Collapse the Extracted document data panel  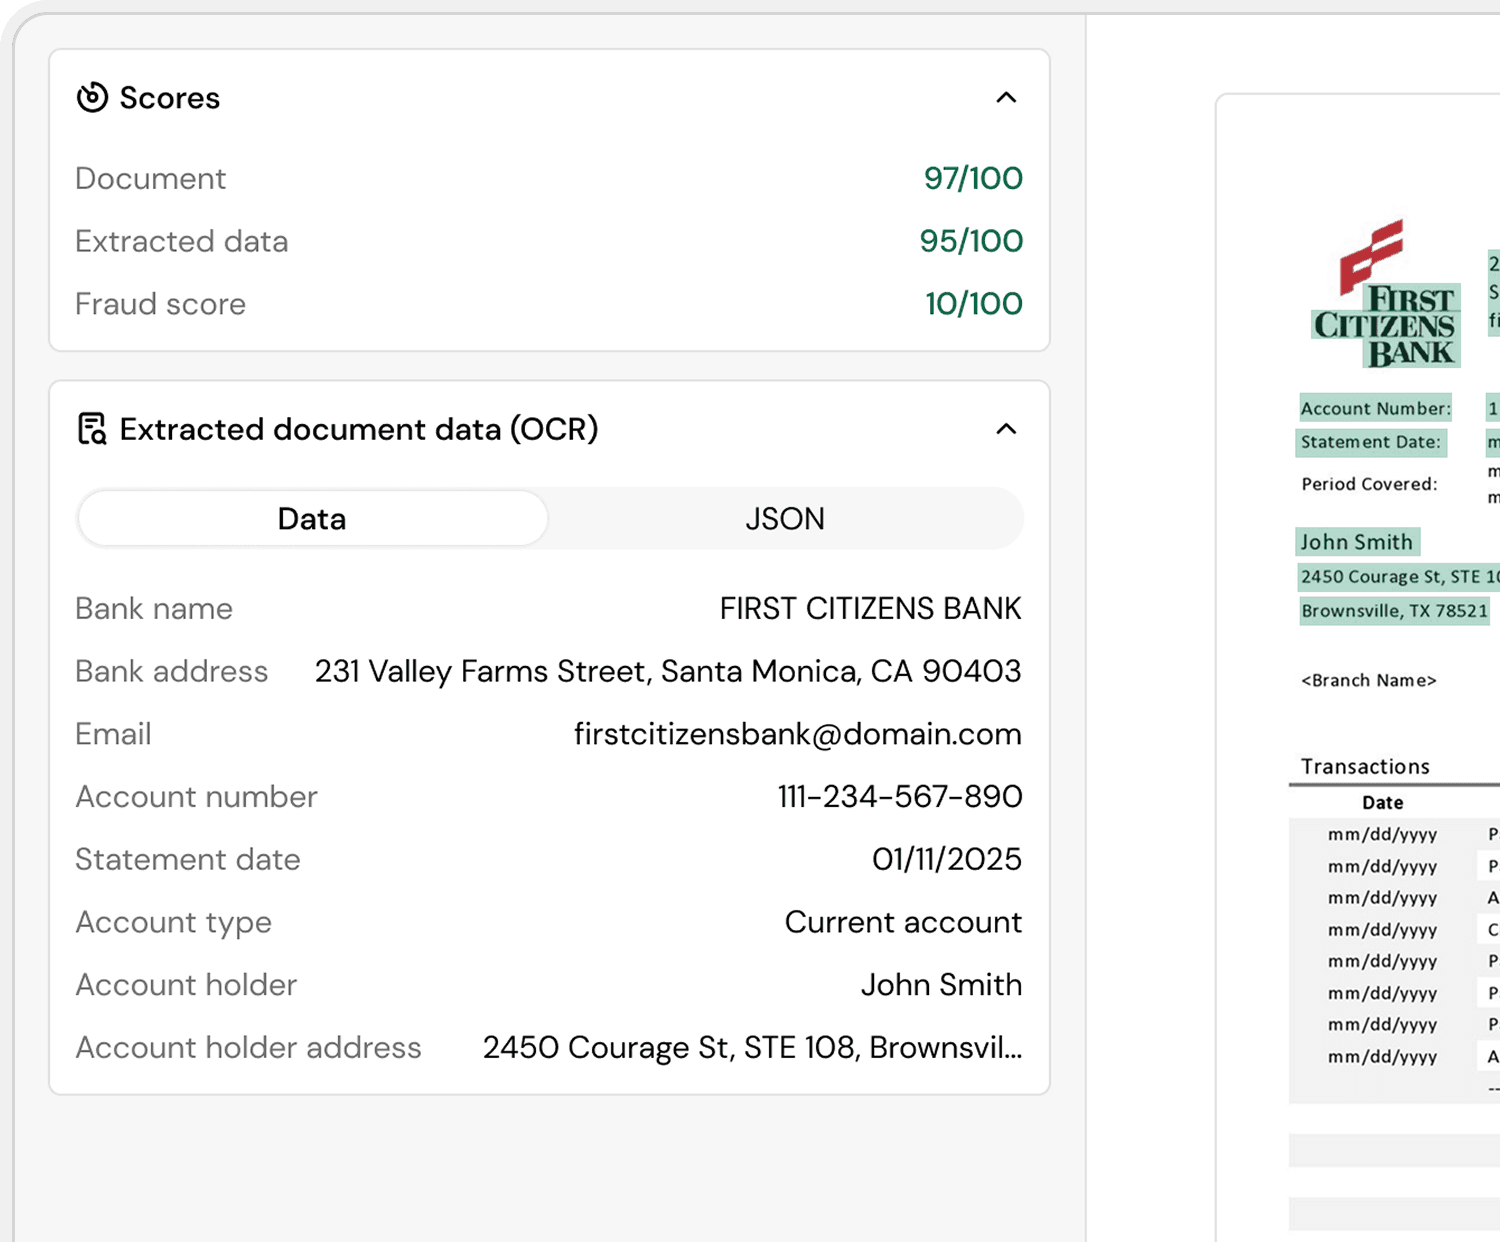pos(1007,429)
